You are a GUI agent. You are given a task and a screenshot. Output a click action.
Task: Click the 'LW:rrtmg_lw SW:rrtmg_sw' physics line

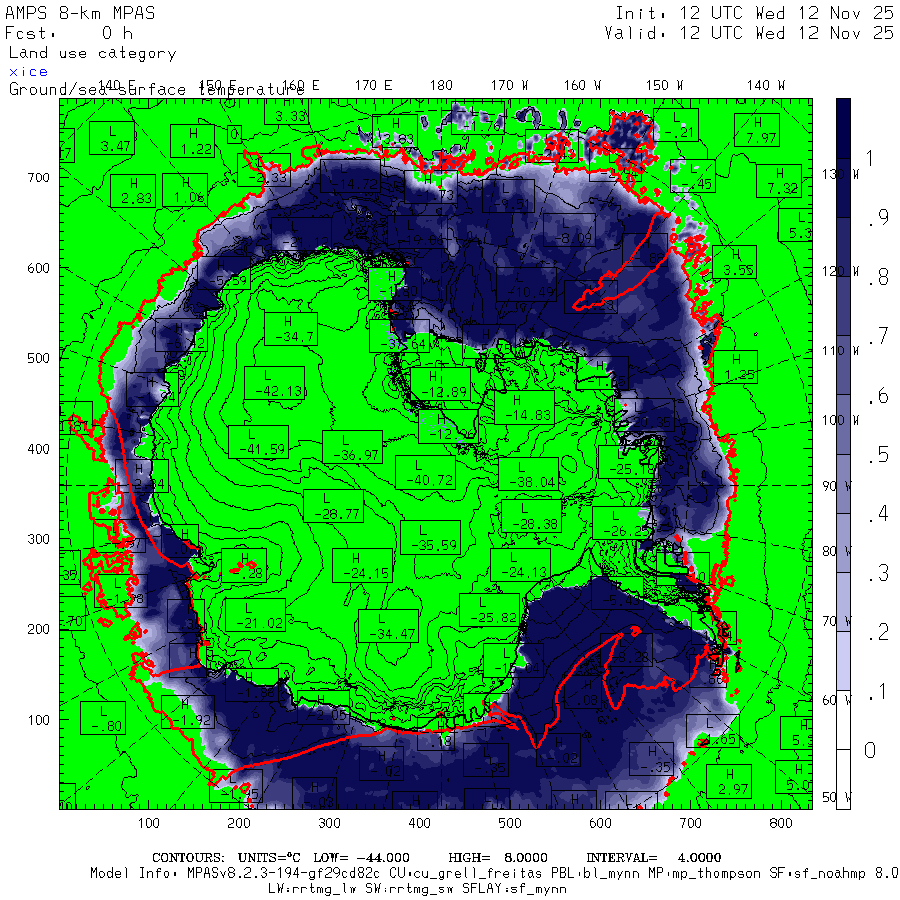coord(417,889)
